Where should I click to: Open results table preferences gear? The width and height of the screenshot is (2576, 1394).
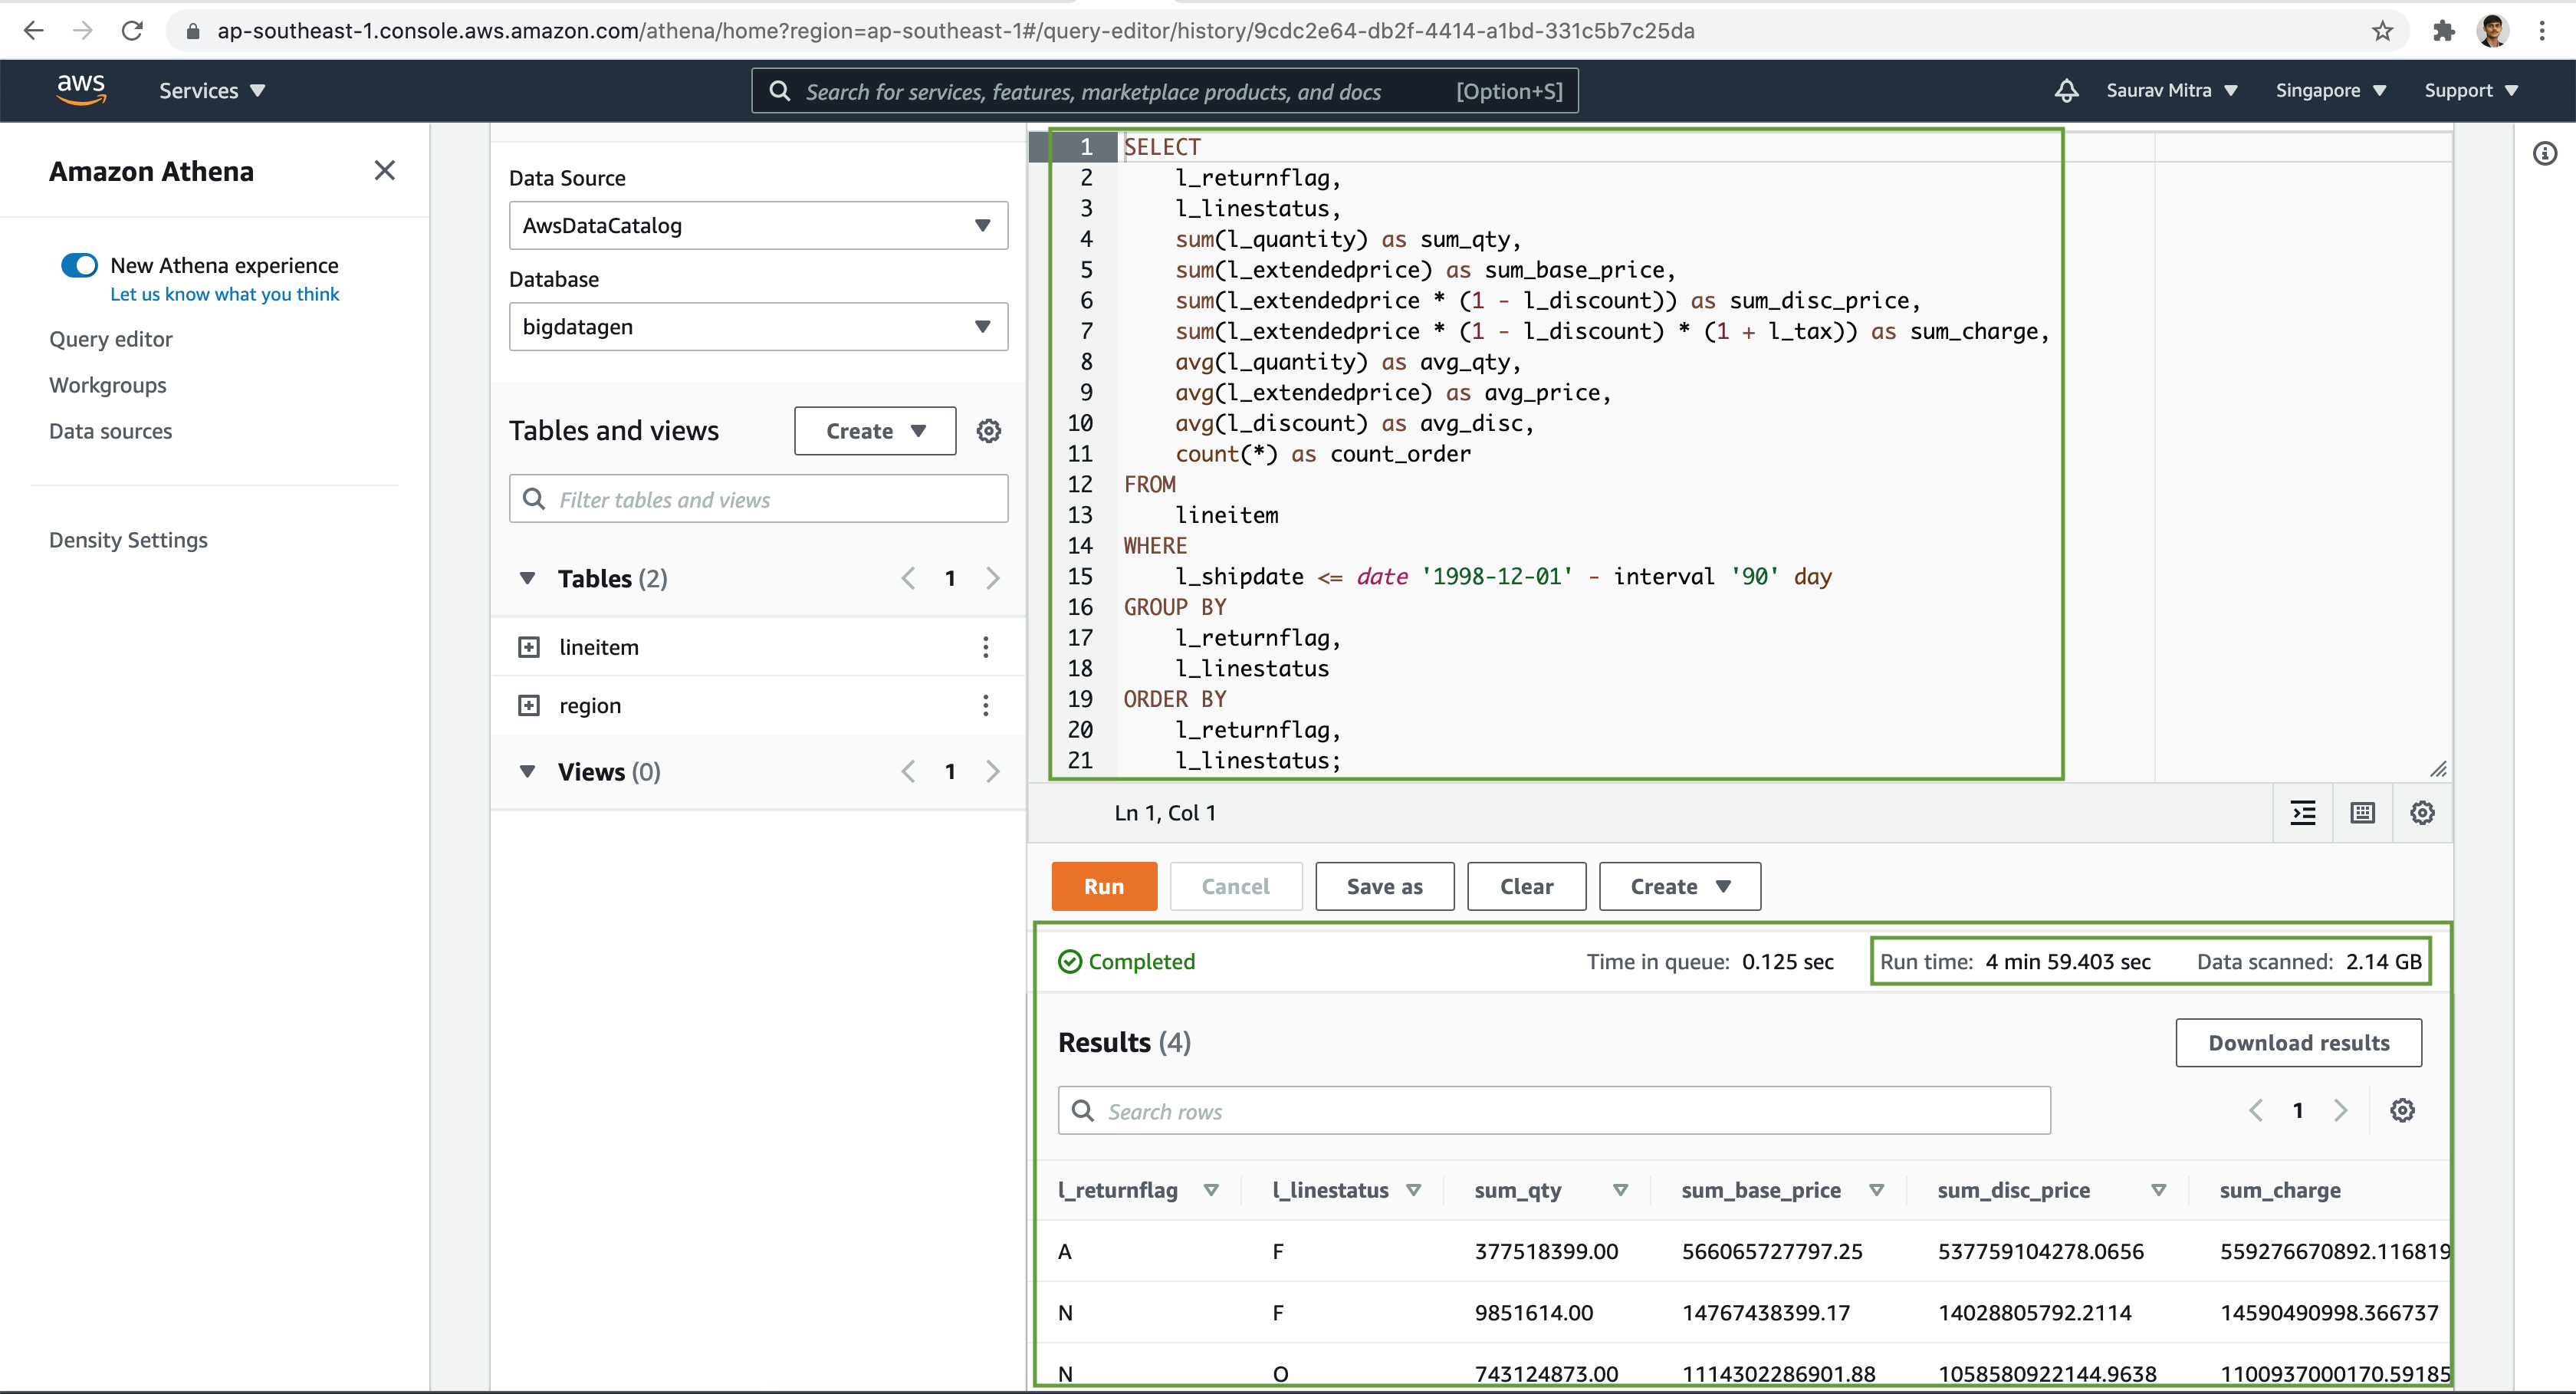pos(2401,1110)
